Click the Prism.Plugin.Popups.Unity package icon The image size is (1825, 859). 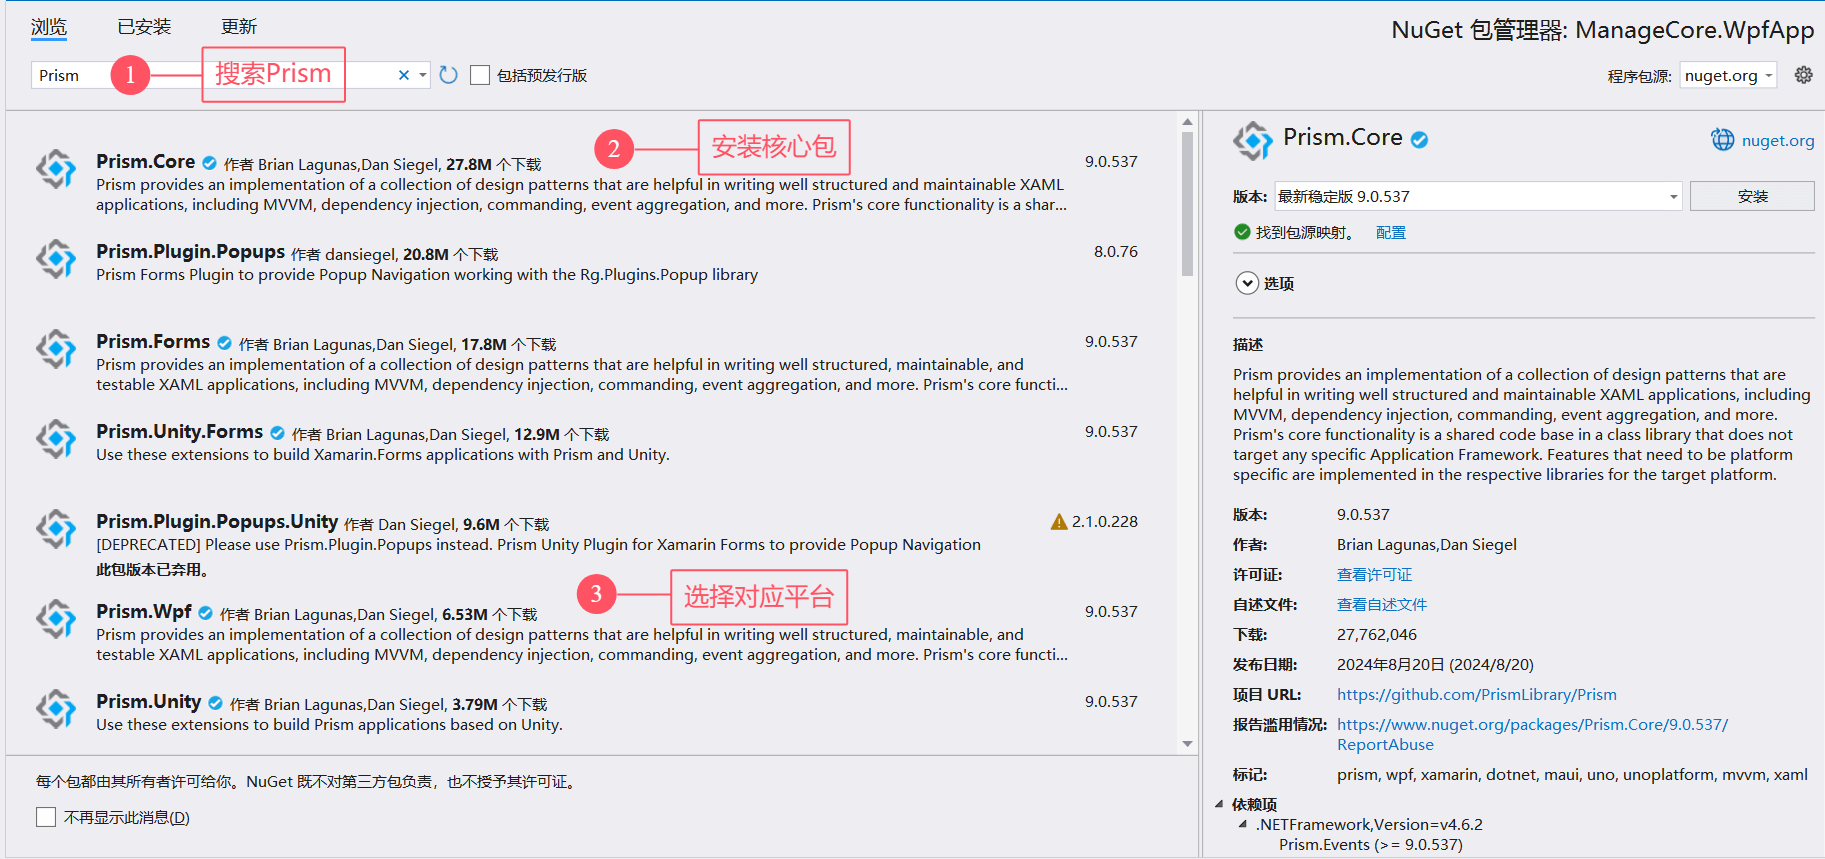[x=56, y=529]
